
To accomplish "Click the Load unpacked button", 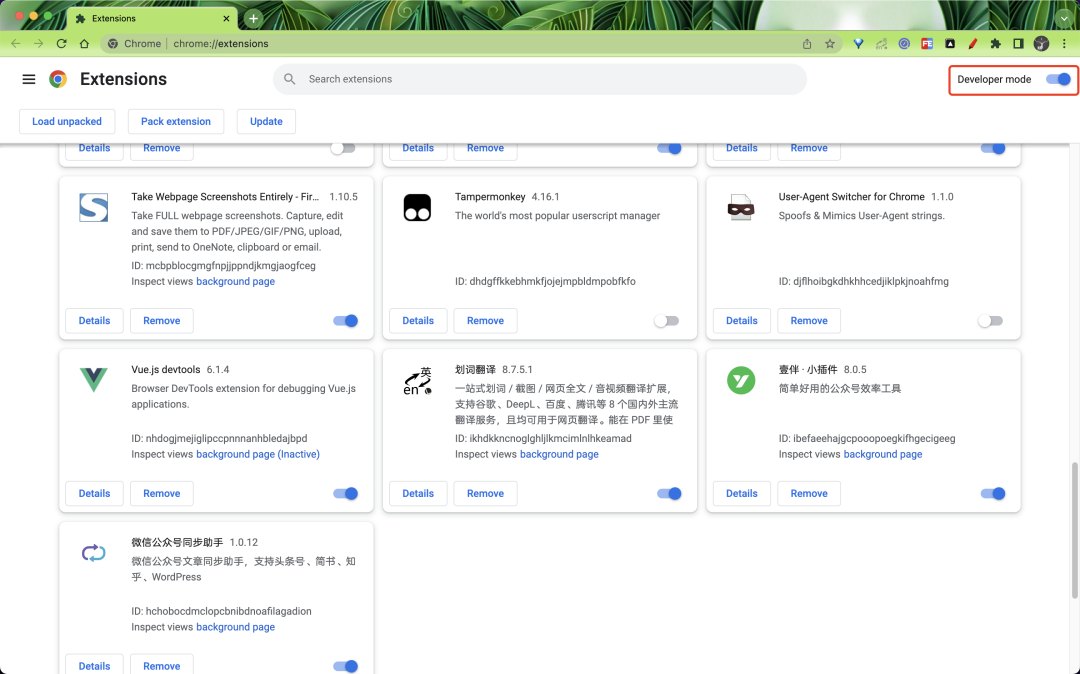I will 67,121.
